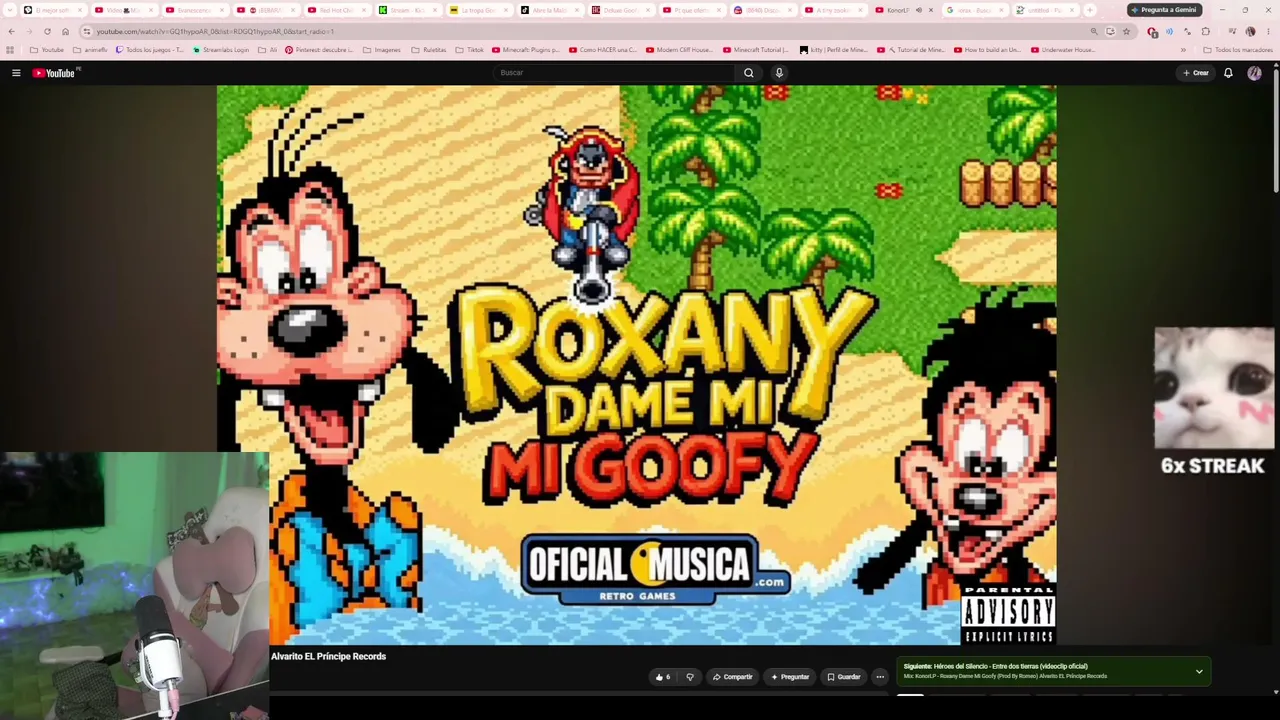Open Alvarito EL Príncipe Records channel
Viewport: 1280px width, 720px height.
(x=328, y=657)
